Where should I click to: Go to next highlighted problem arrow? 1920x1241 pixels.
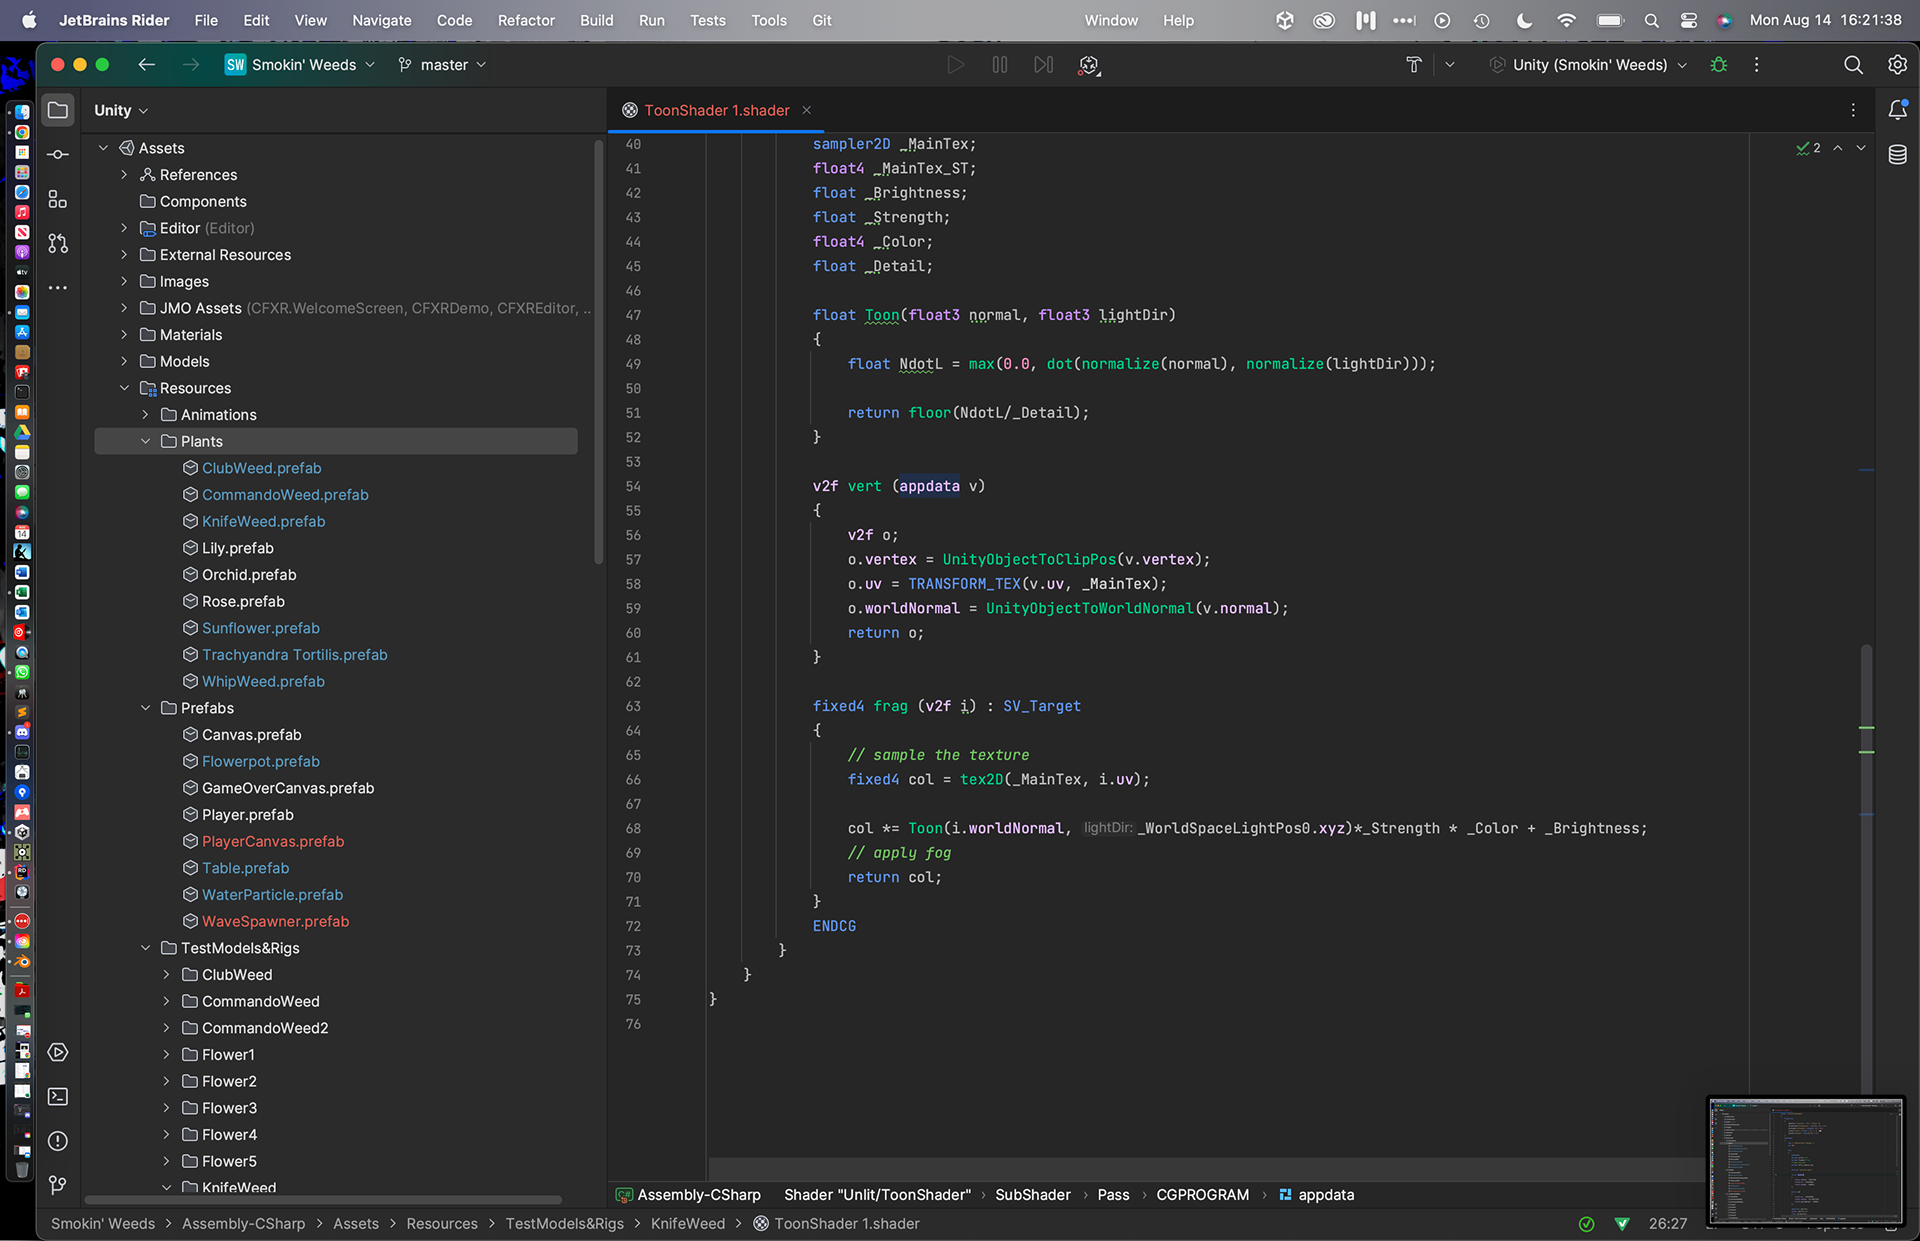[1861, 148]
